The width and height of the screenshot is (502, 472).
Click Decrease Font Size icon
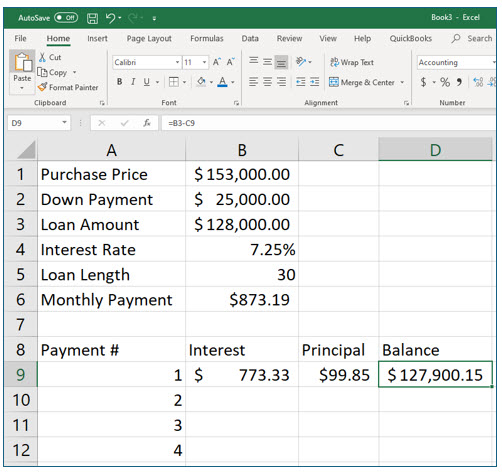pyautogui.click(x=231, y=62)
